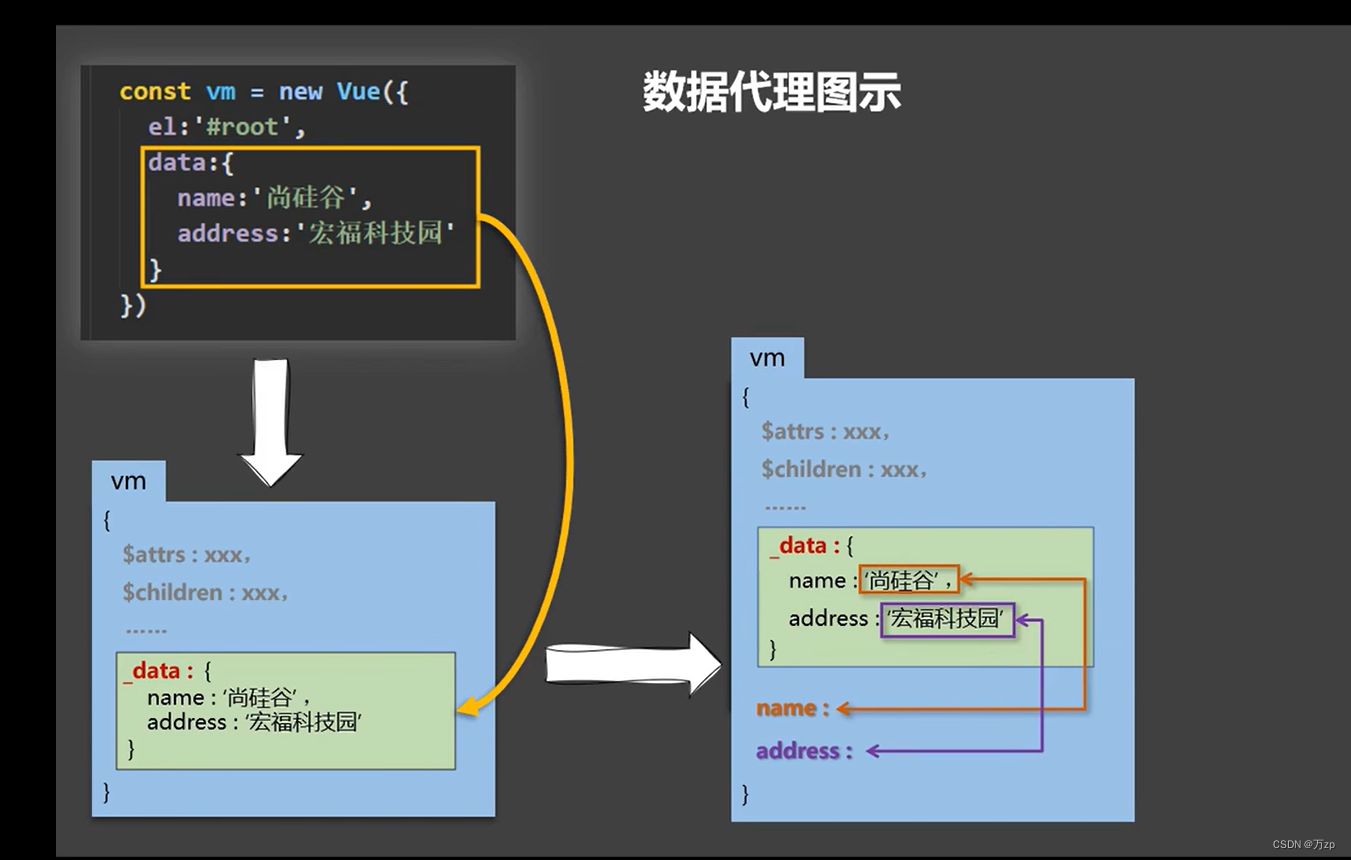1351x860 pixels.
Task: Click '$children : xxx,' in the vm box with proxied properties
Action: [x=843, y=469]
